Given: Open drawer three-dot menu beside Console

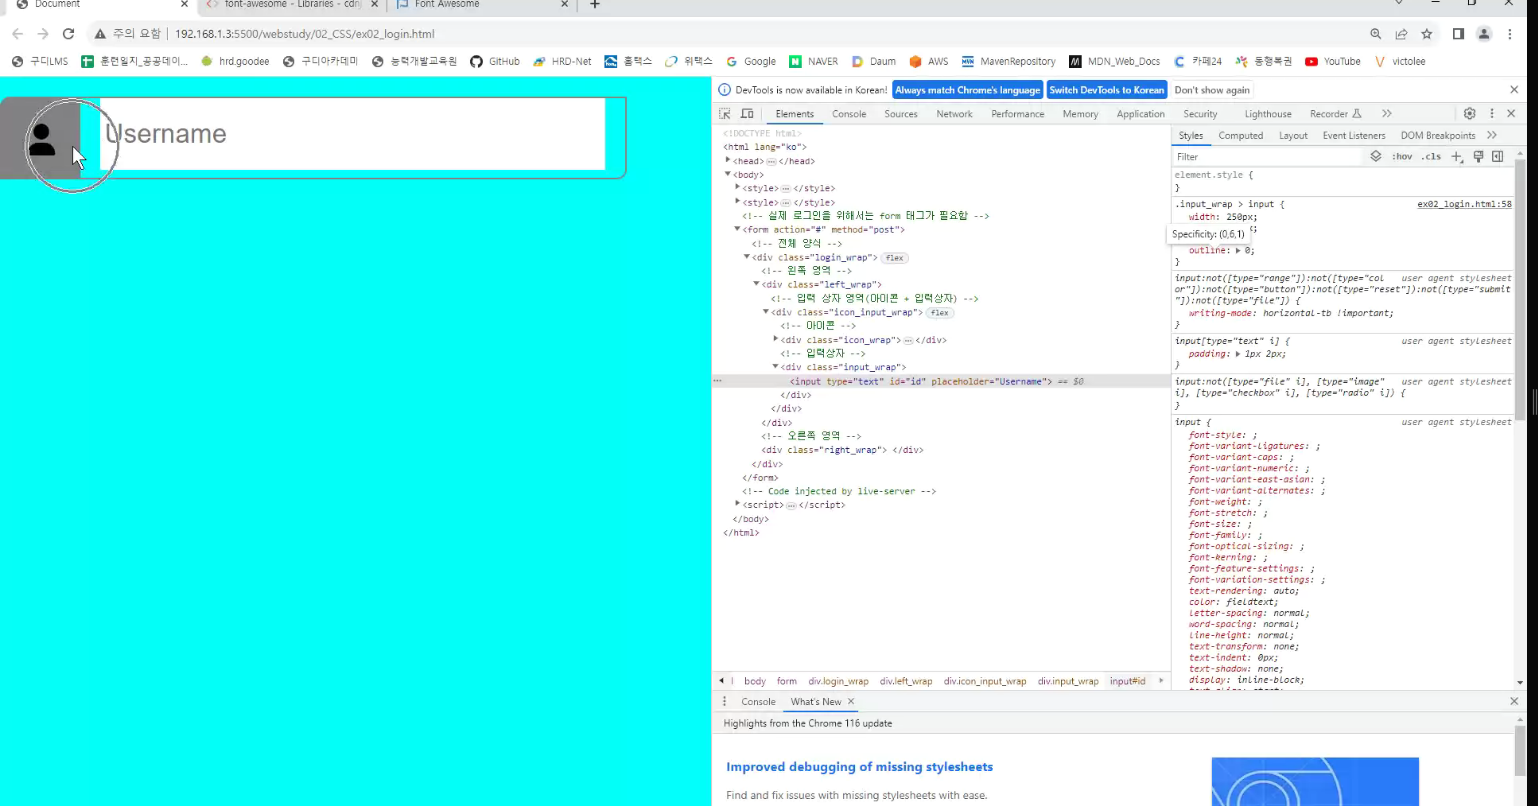Looking at the screenshot, I should pos(725,702).
